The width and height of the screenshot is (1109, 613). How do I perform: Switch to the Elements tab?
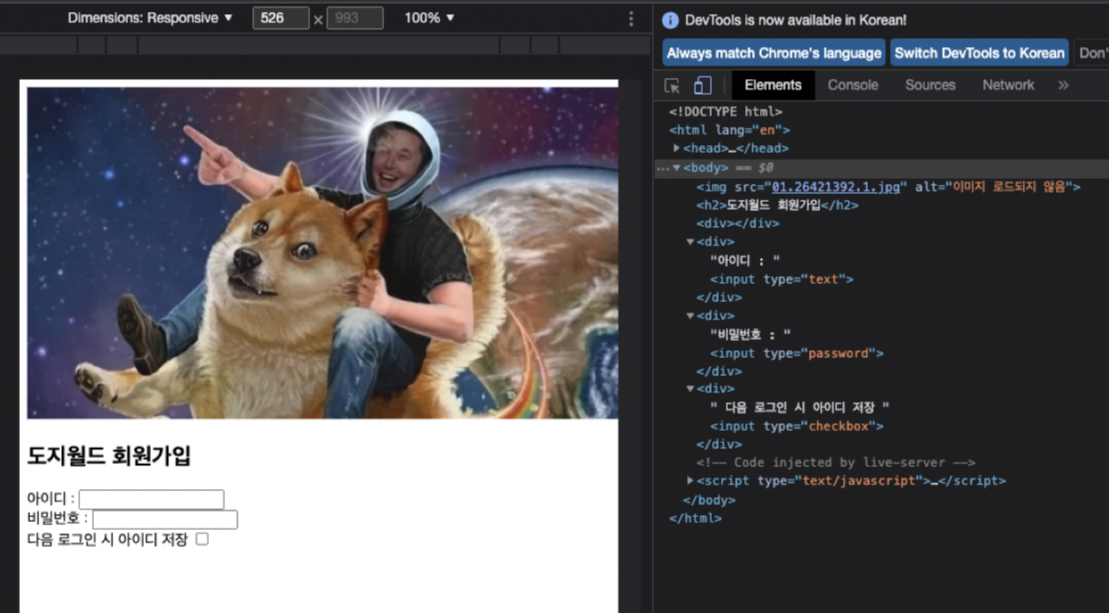click(772, 86)
